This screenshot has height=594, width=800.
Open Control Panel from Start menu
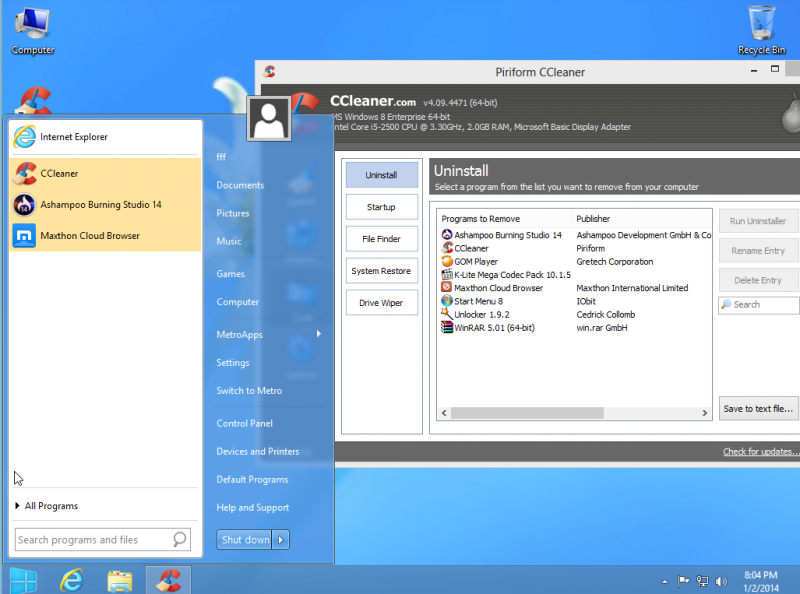coord(244,424)
